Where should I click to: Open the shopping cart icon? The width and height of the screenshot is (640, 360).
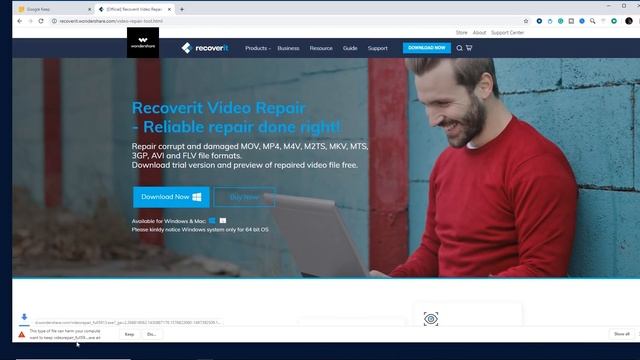pyautogui.click(x=469, y=48)
